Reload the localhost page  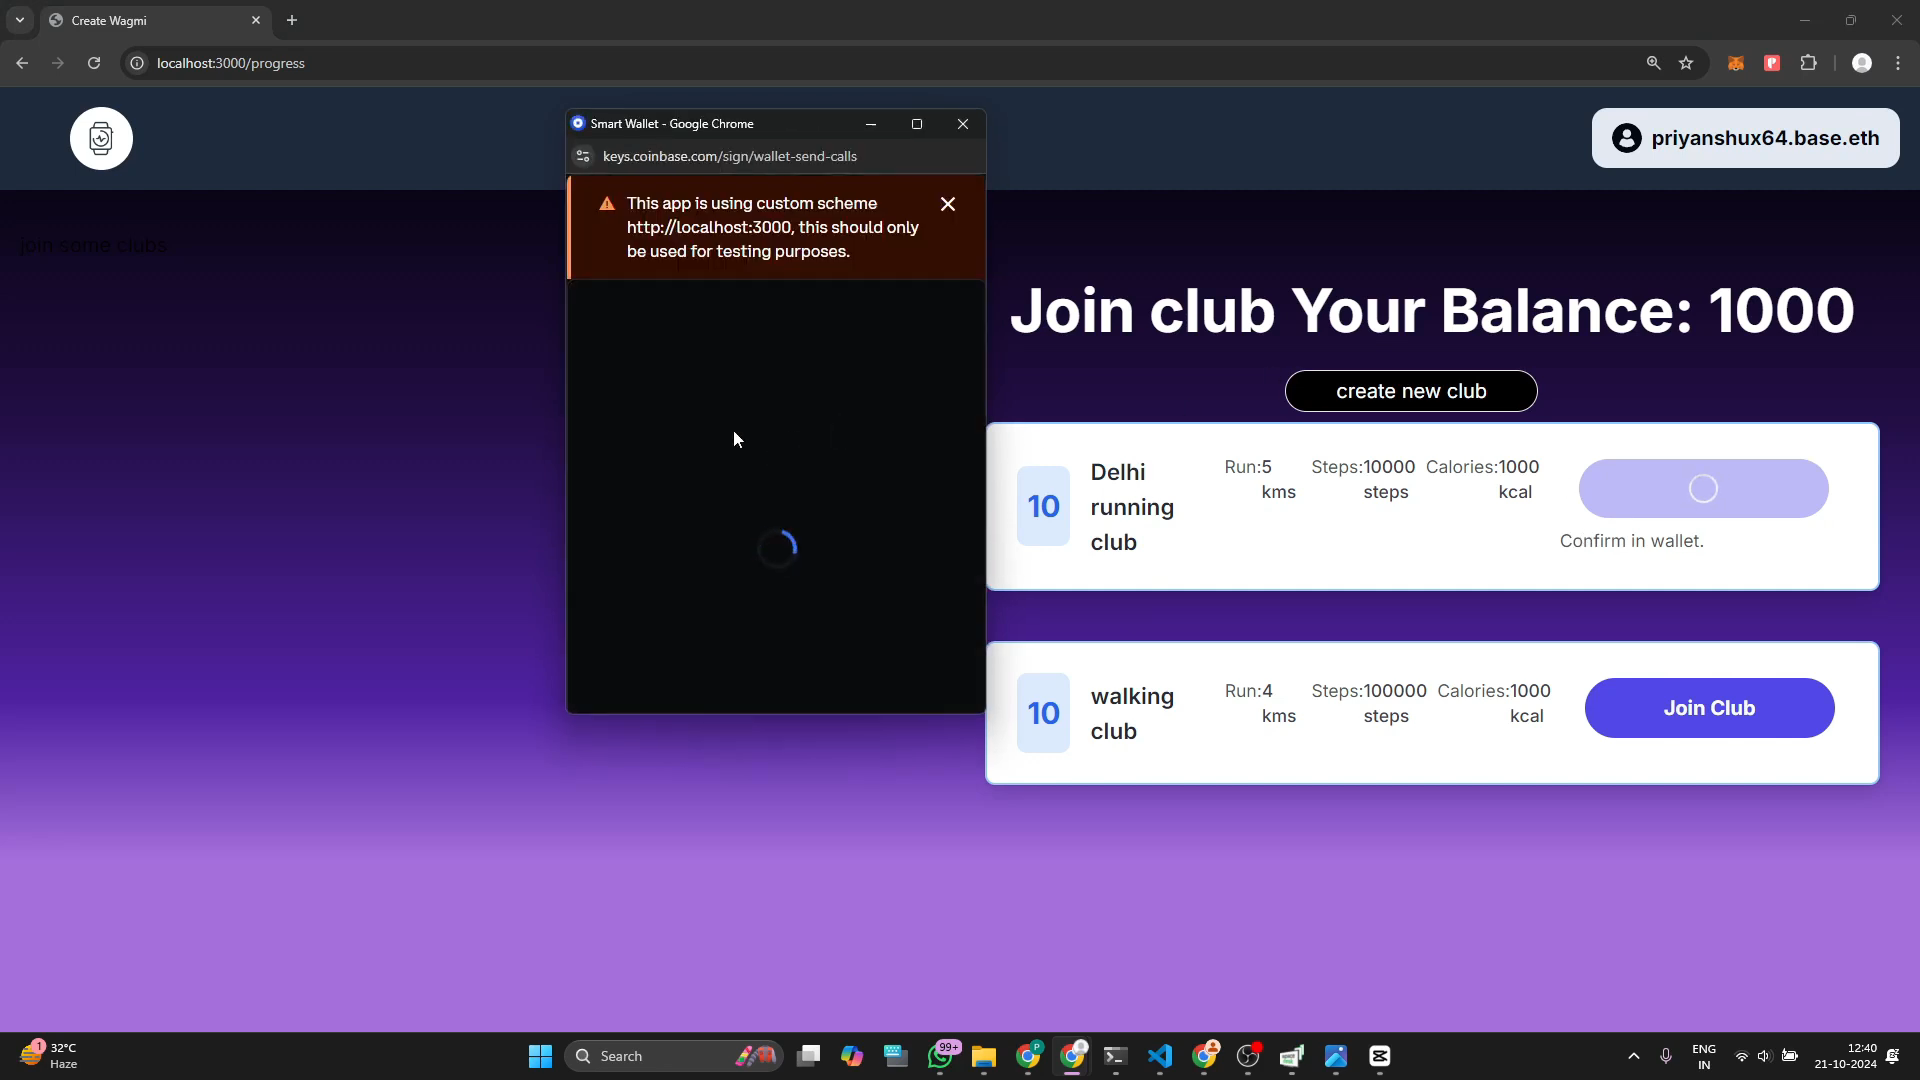pos(94,63)
